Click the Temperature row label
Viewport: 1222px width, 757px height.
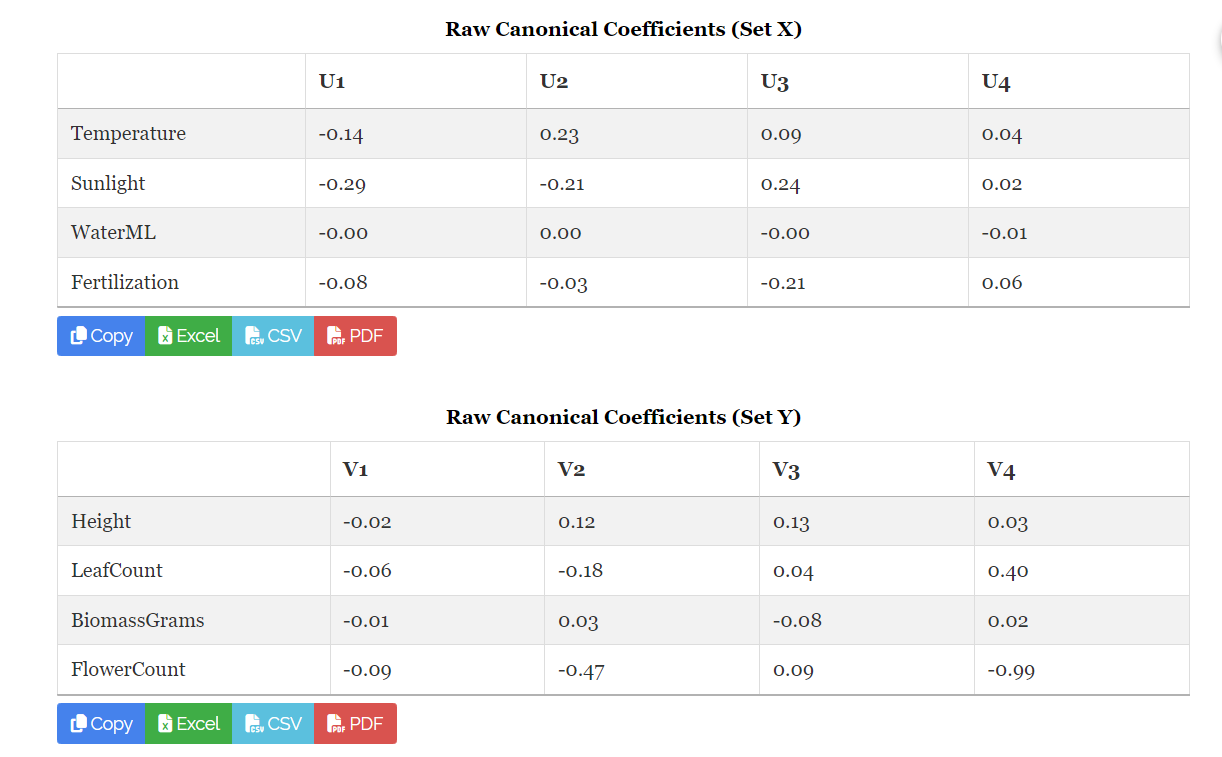tap(128, 134)
